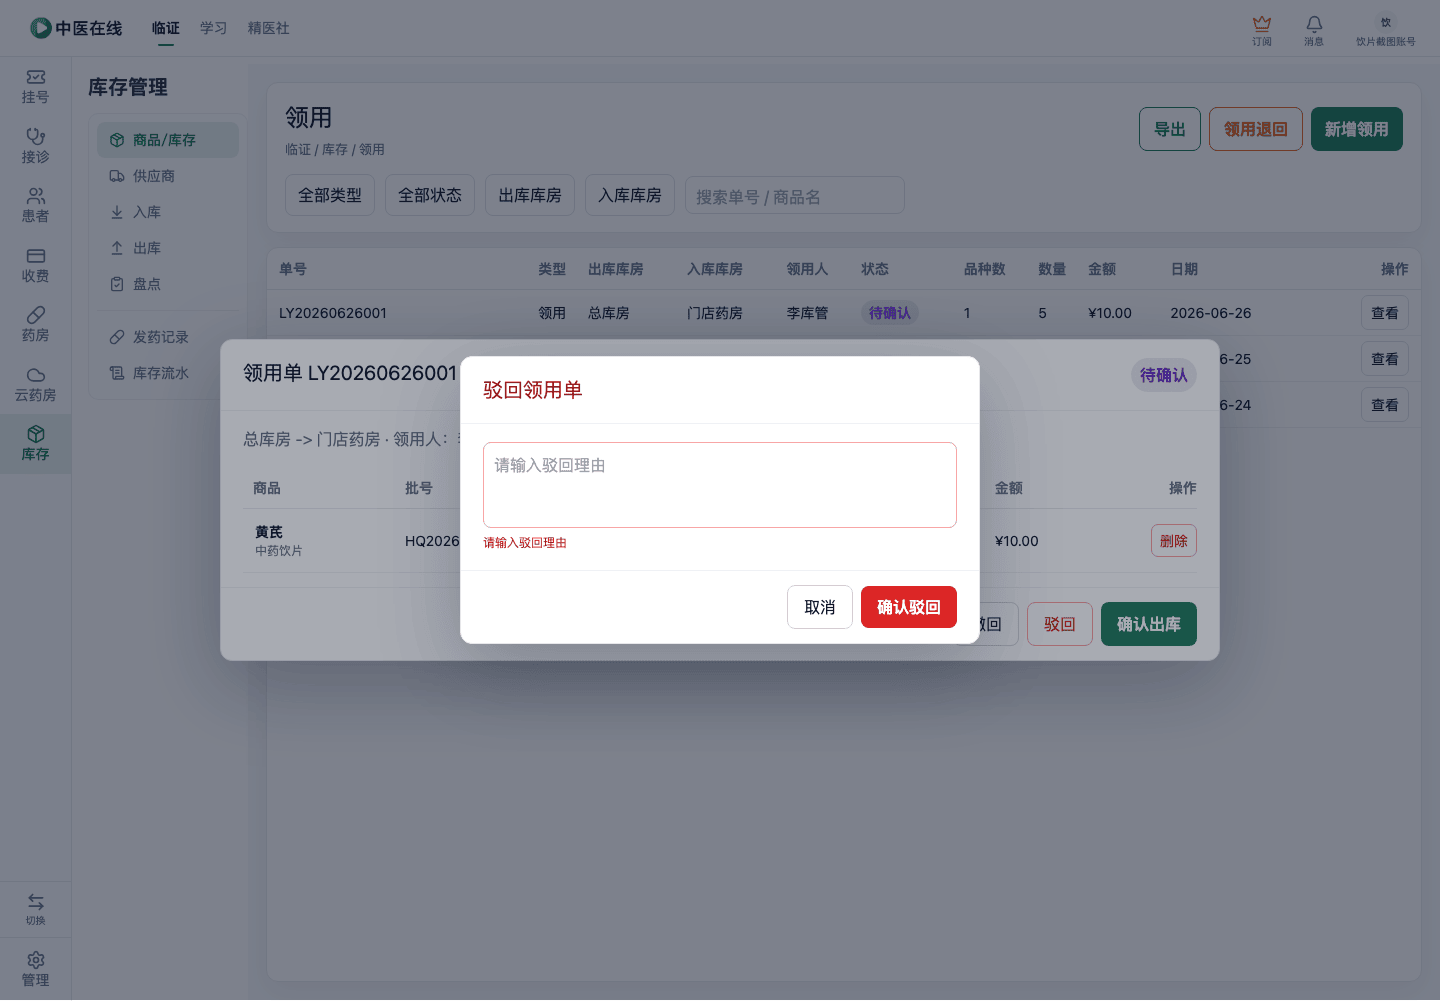Open 患者 sidebar item
1440x1001 pixels.
pyautogui.click(x=36, y=206)
